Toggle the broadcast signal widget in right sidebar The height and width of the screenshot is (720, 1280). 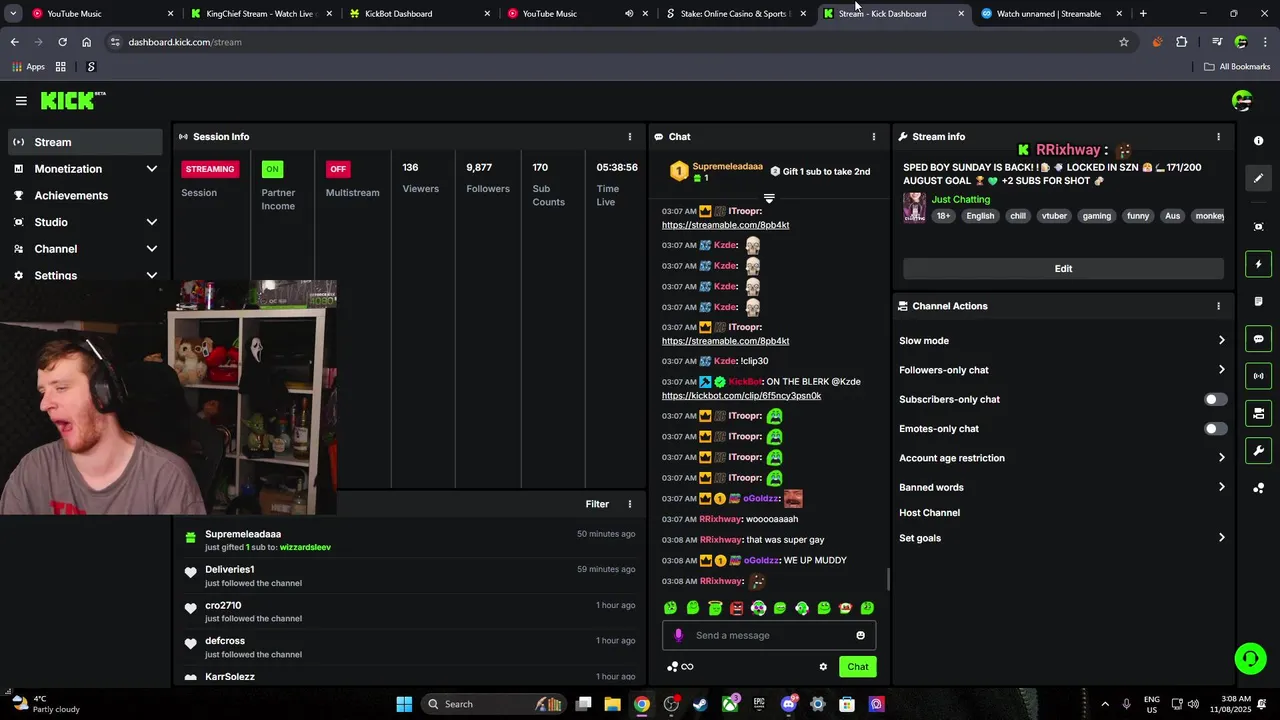1259,376
